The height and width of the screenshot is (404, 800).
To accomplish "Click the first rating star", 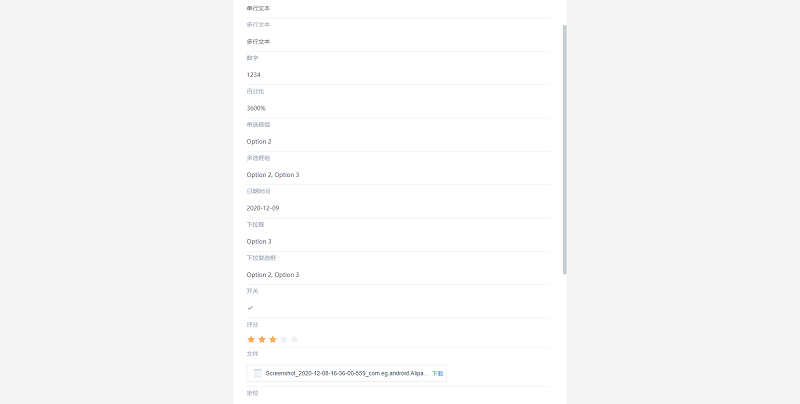I will 251,340.
